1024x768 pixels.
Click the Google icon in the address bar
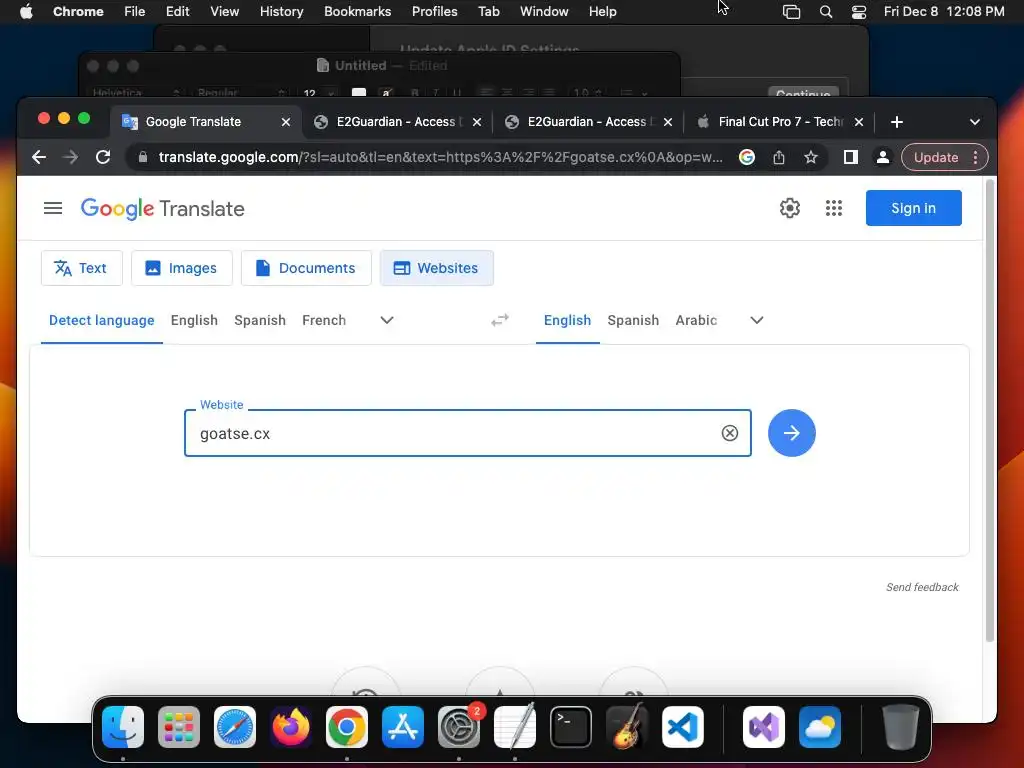[746, 157]
